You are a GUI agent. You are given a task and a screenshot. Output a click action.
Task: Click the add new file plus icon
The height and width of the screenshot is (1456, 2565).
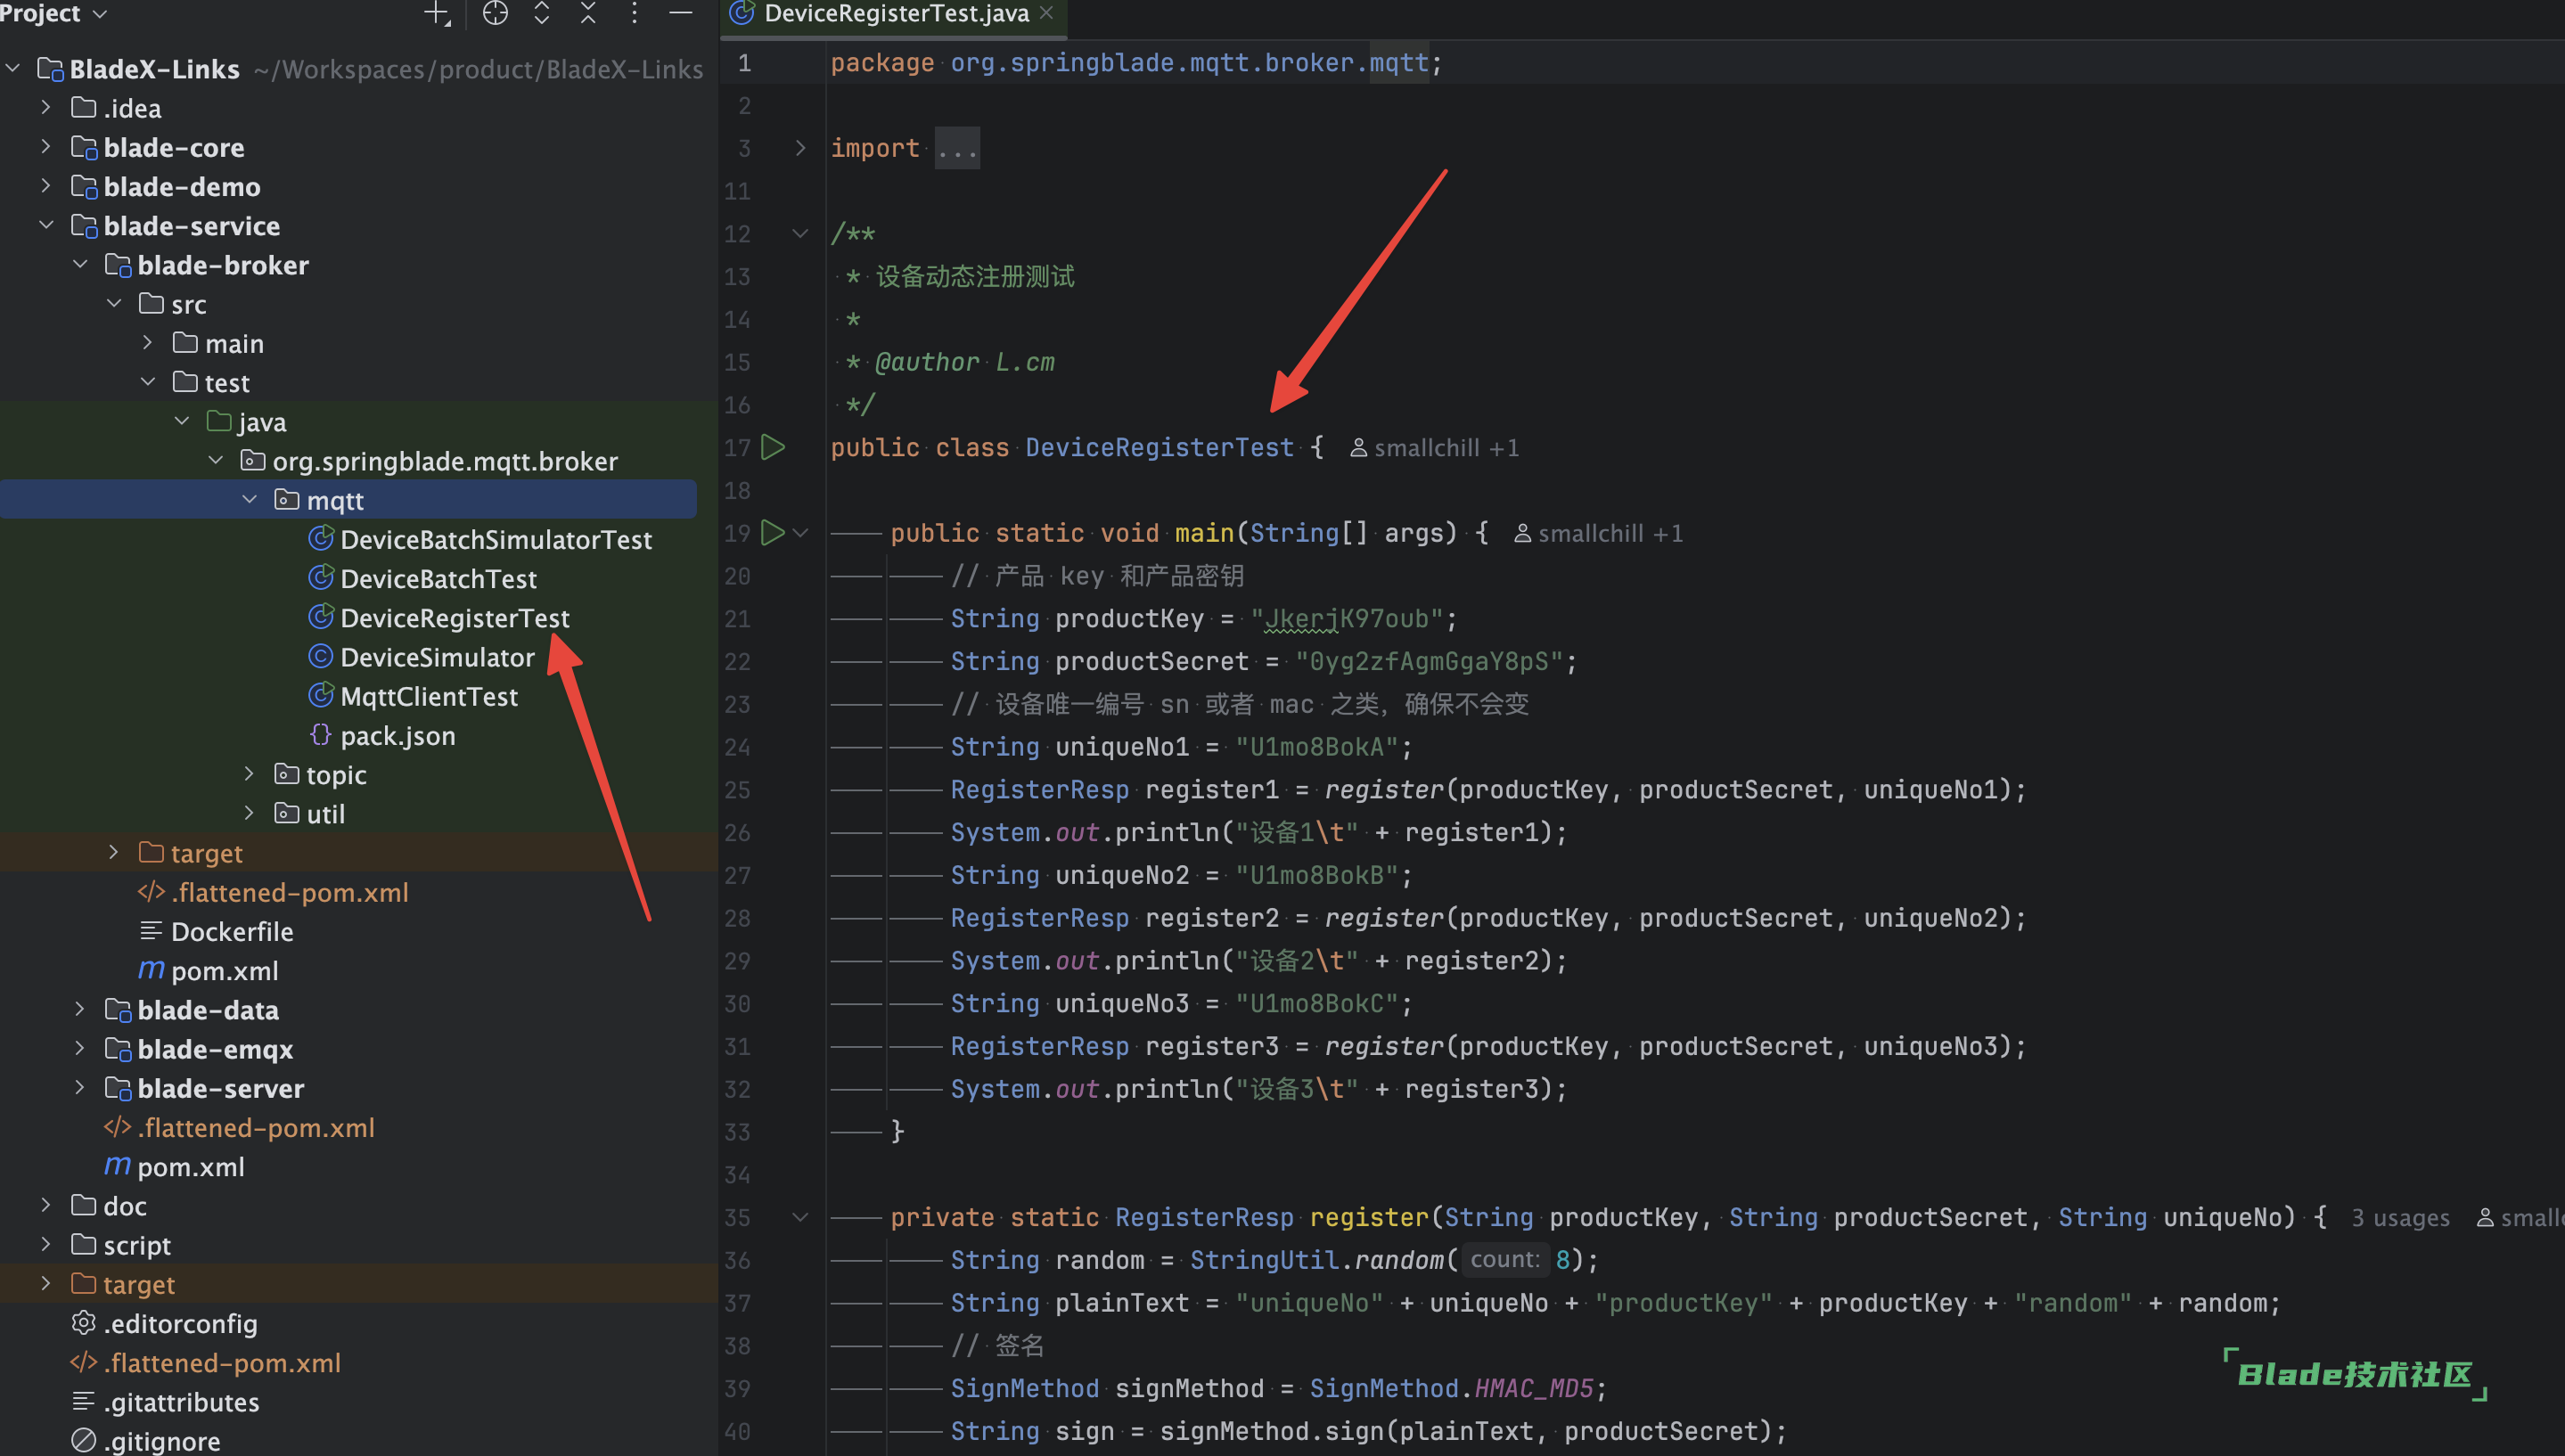pos(437,13)
